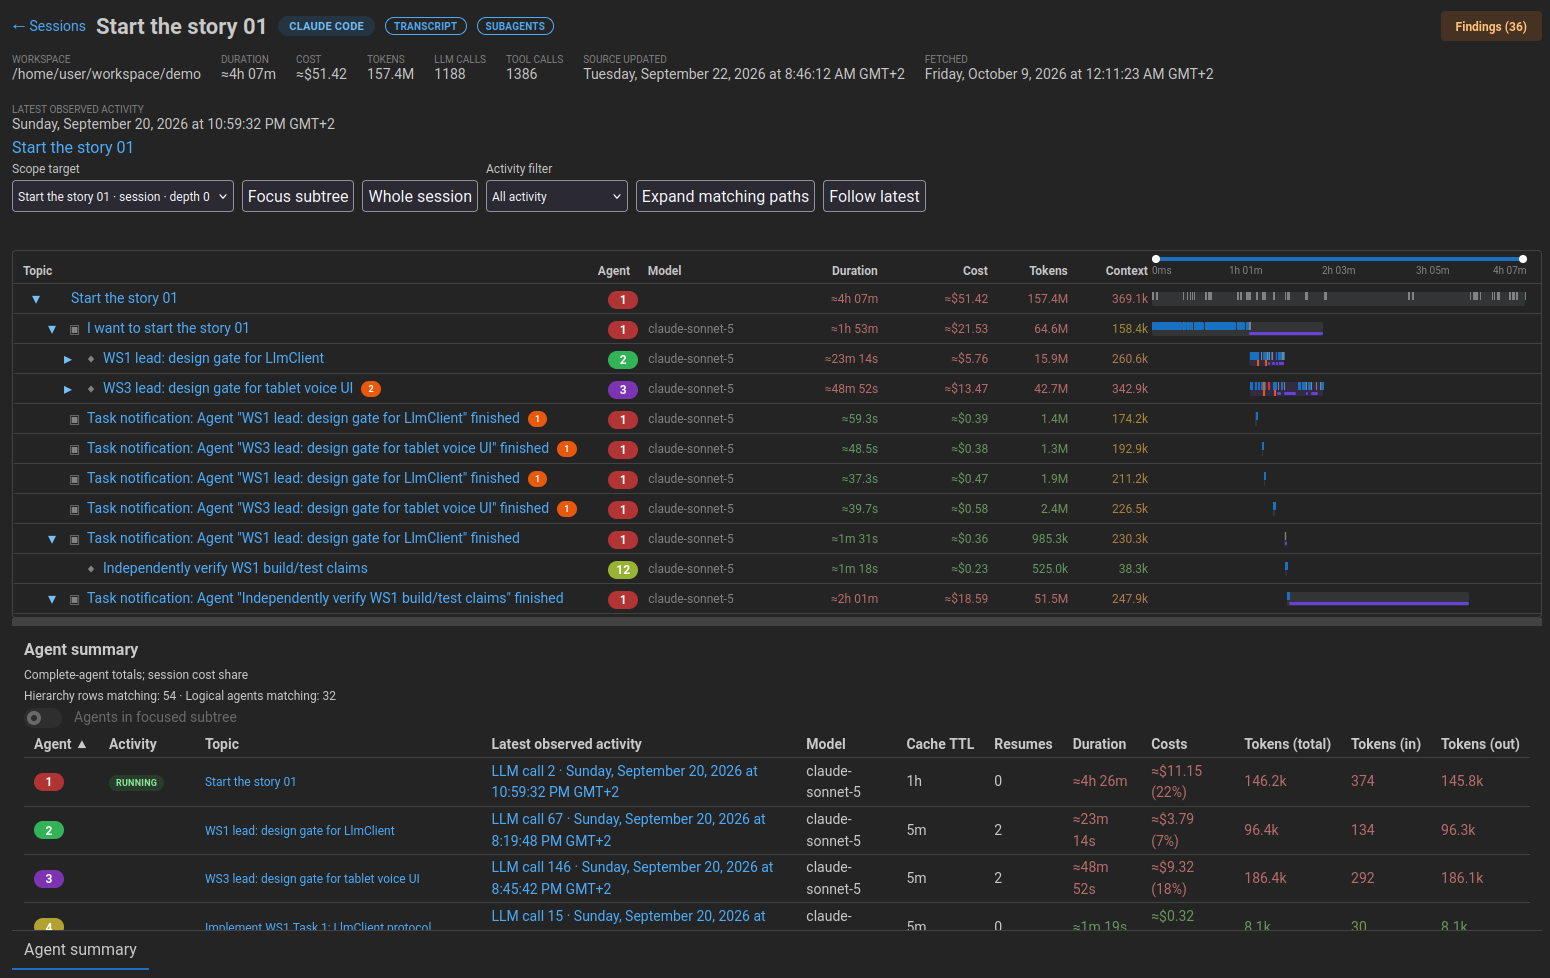Click diamond icon beside Independently verify WS1 build/test claims

pyautogui.click(x=91, y=569)
